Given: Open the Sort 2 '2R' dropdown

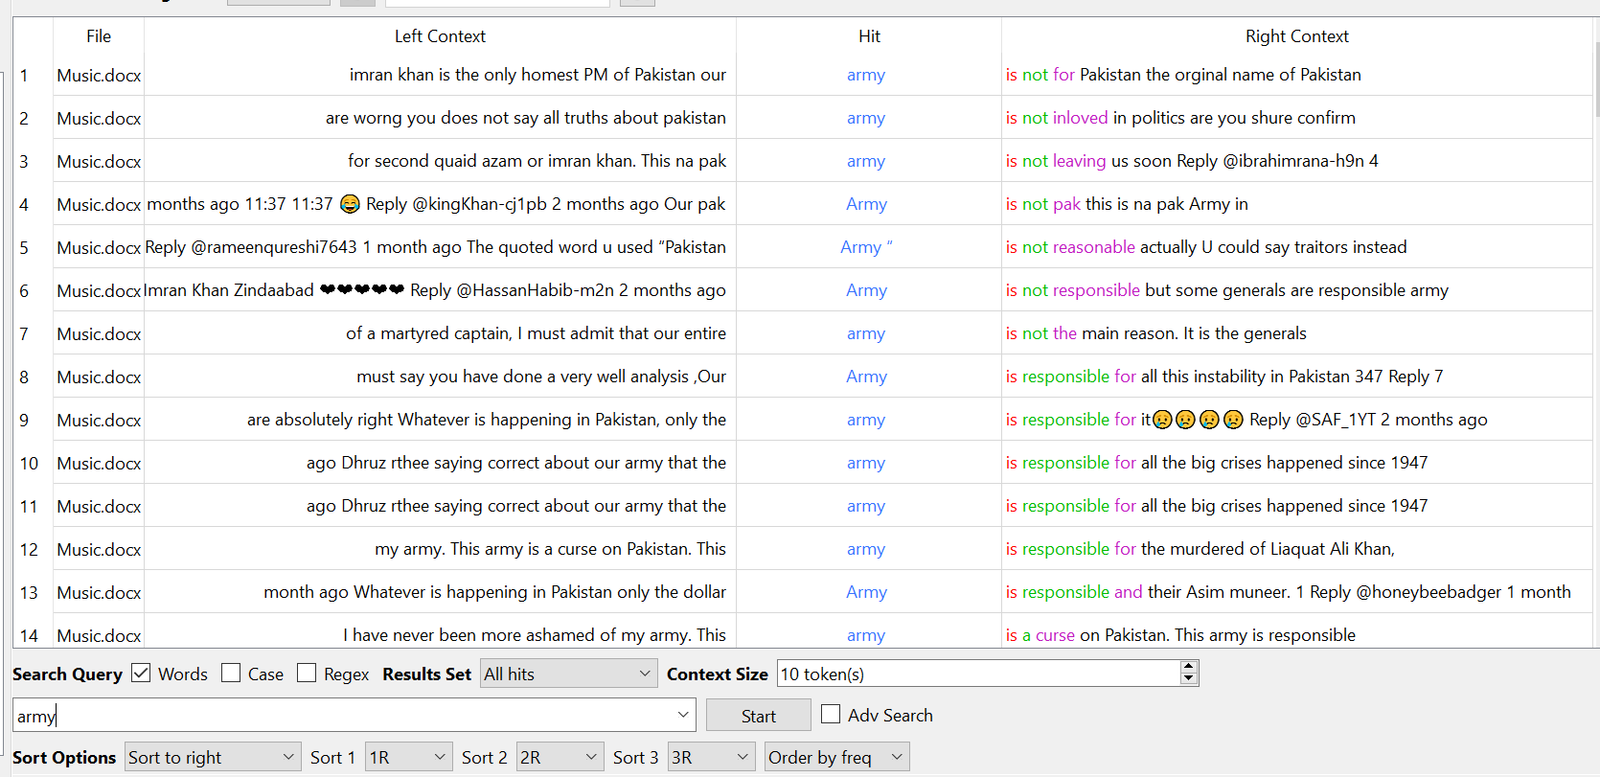Looking at the screenshot, I should pyautogui.click(x=560, y=757).
